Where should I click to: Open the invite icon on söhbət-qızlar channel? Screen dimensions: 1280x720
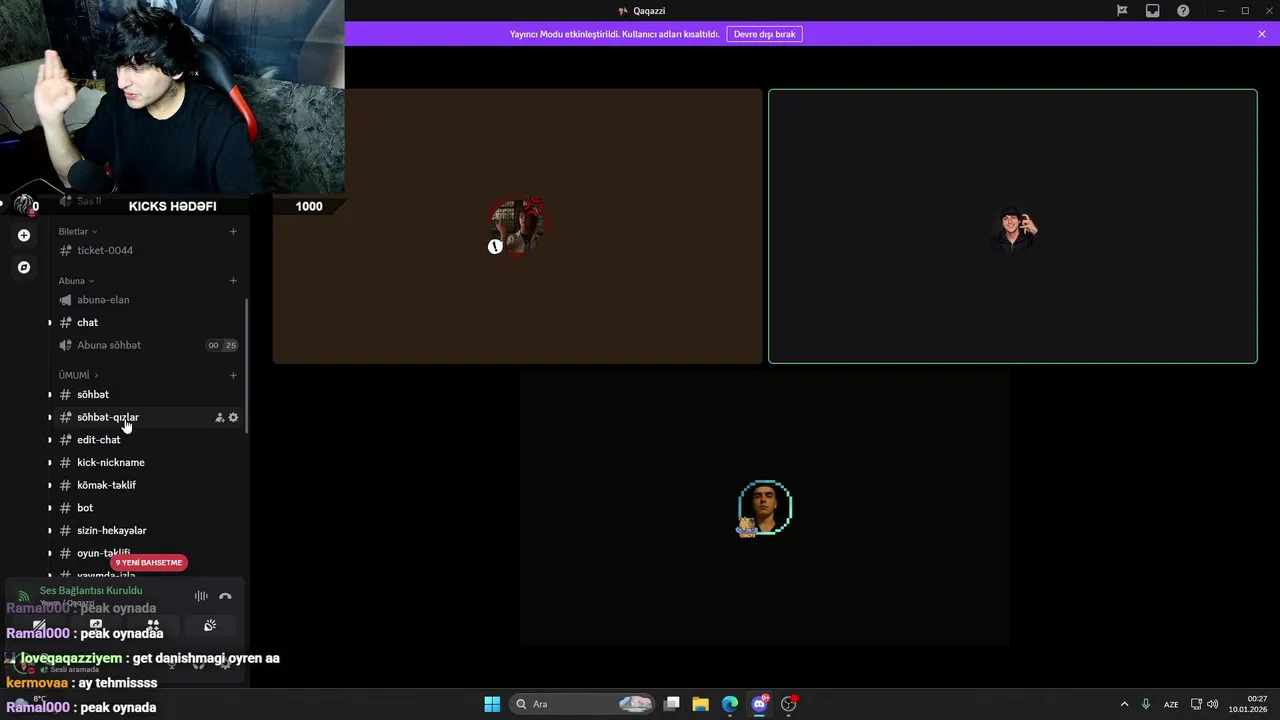220,417
